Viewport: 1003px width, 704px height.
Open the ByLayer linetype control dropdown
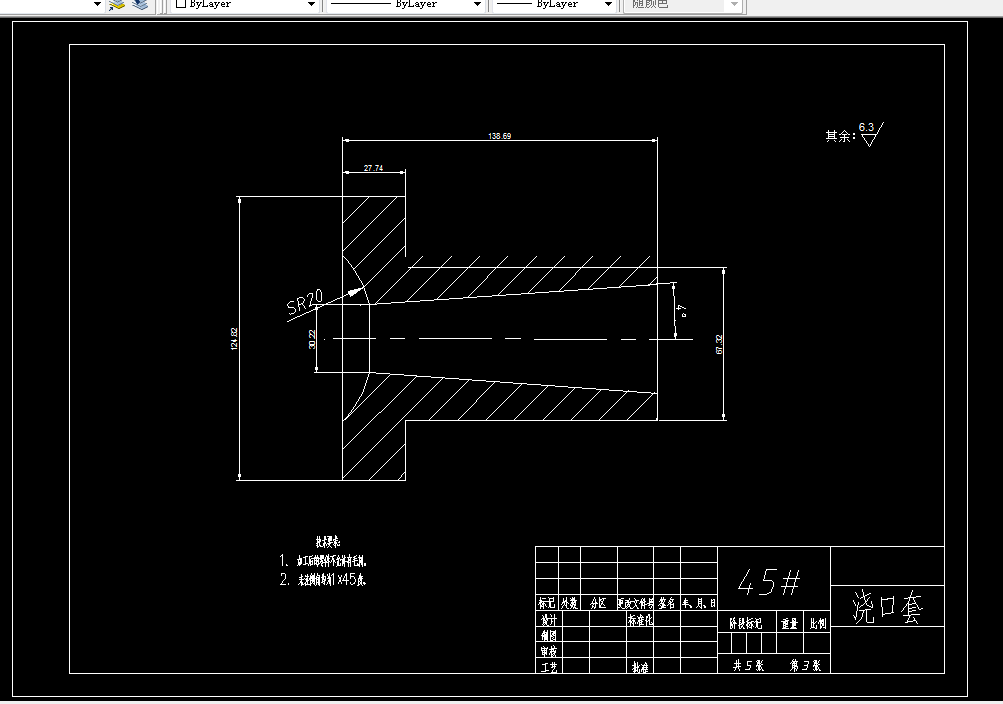click(x=477, y=4)
